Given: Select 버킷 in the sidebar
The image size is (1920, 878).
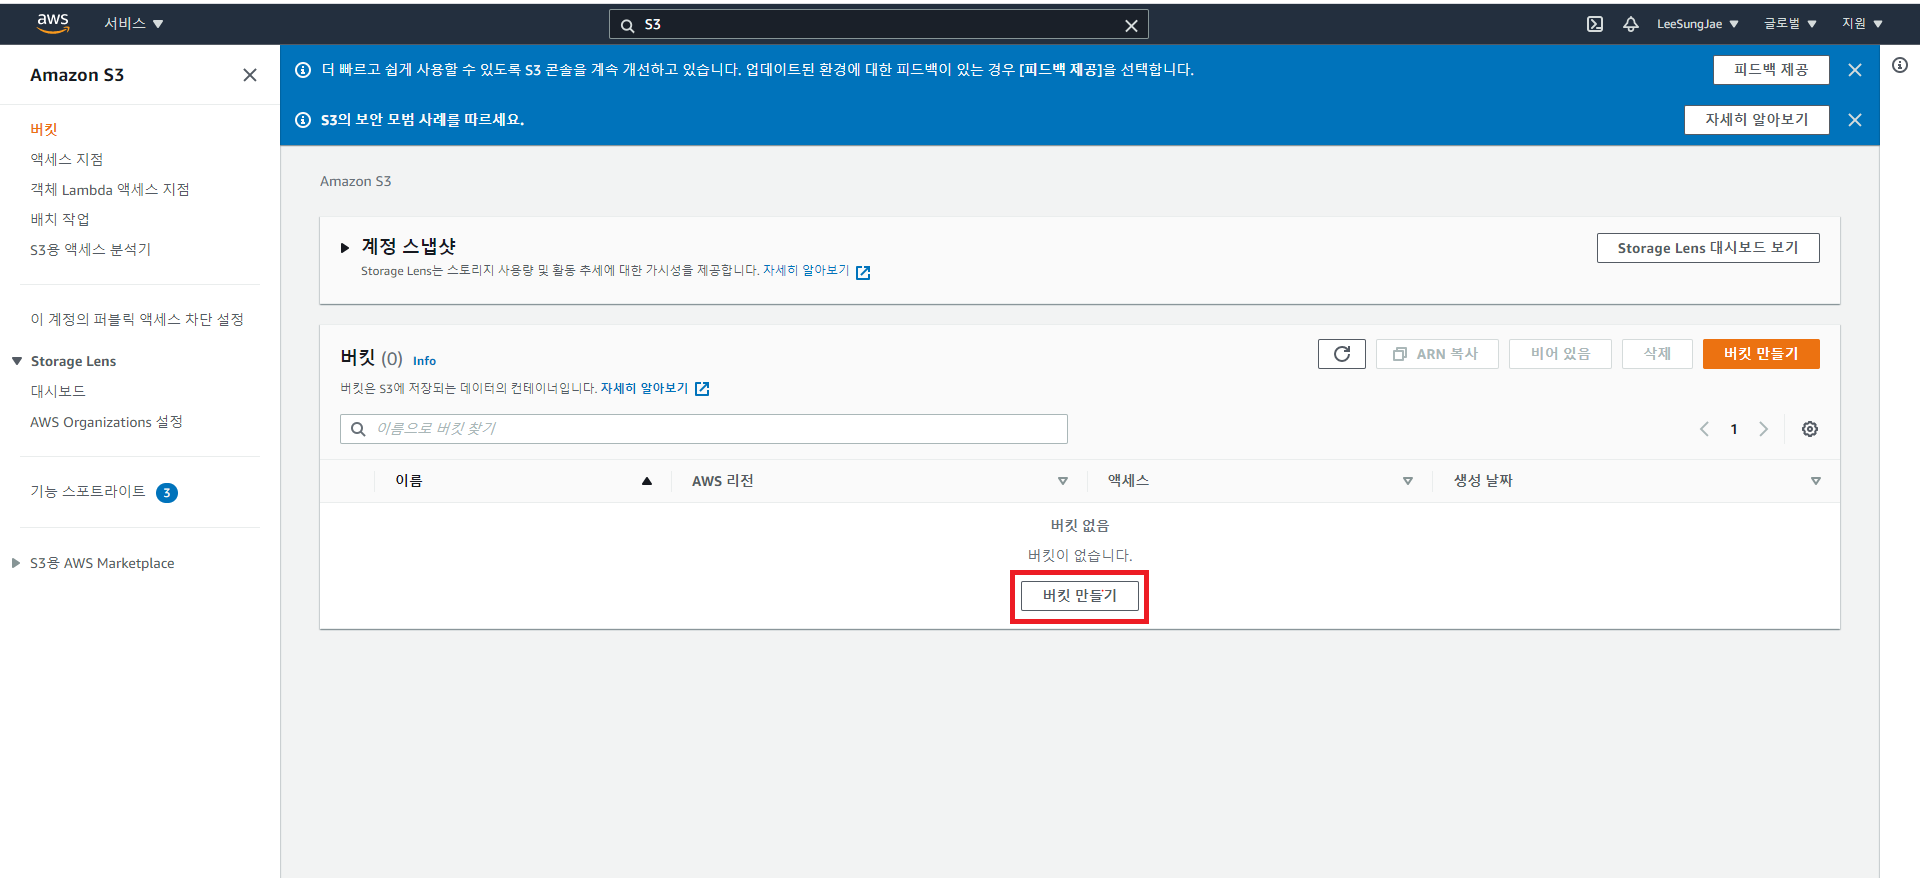Looking at the screenshot, I should 44,129.
